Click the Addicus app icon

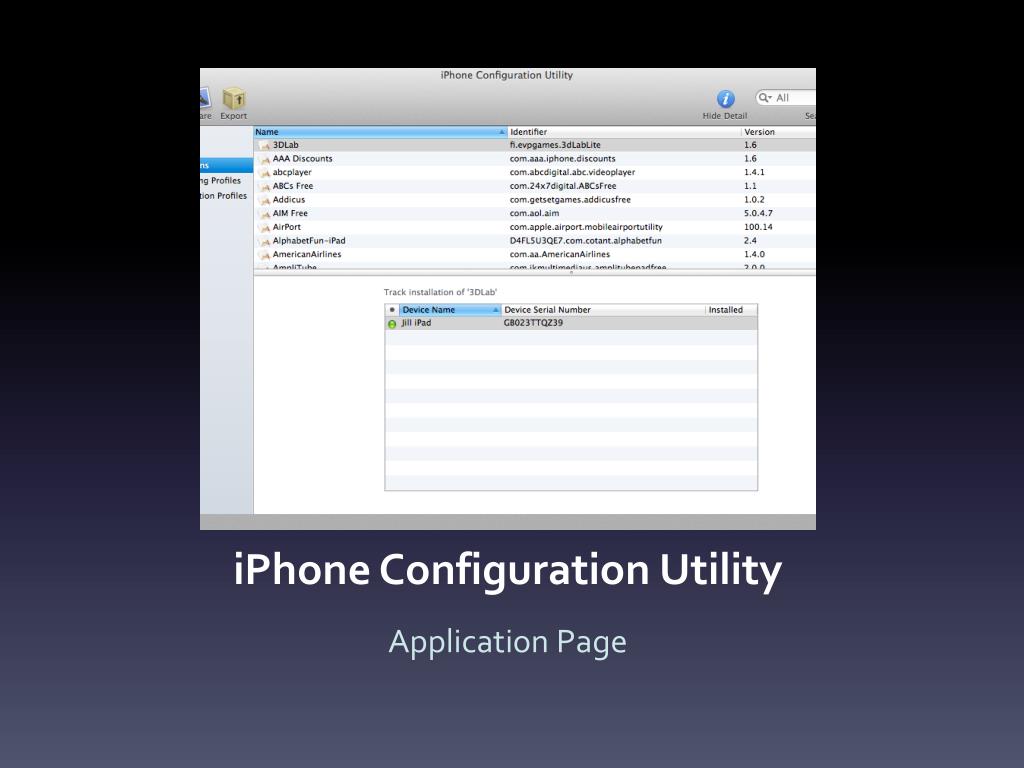coord(264,200)
